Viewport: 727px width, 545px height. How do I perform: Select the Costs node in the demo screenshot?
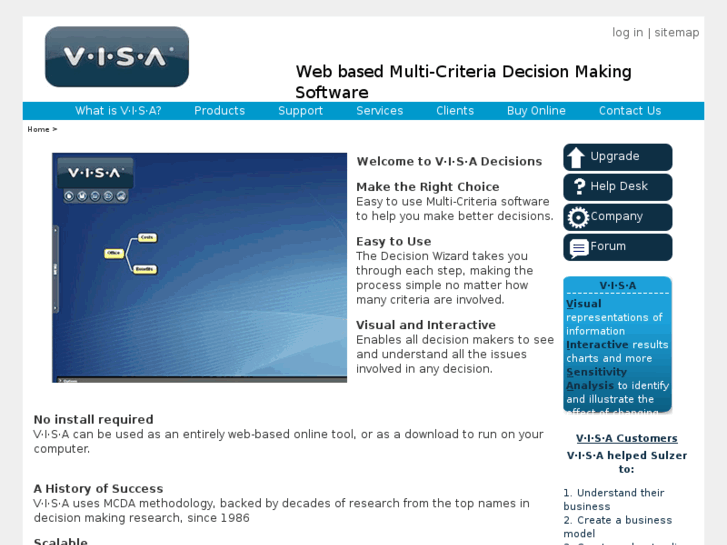pos(147,237)
